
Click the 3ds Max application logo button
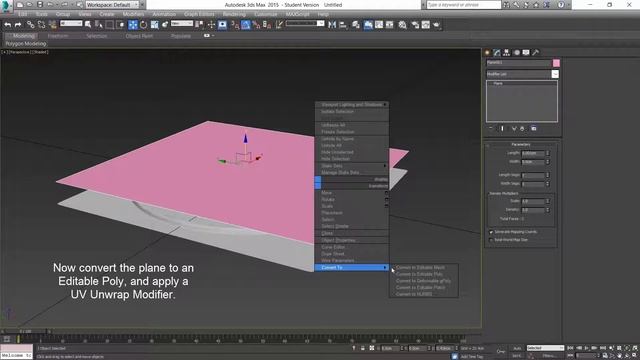point(6,5)
